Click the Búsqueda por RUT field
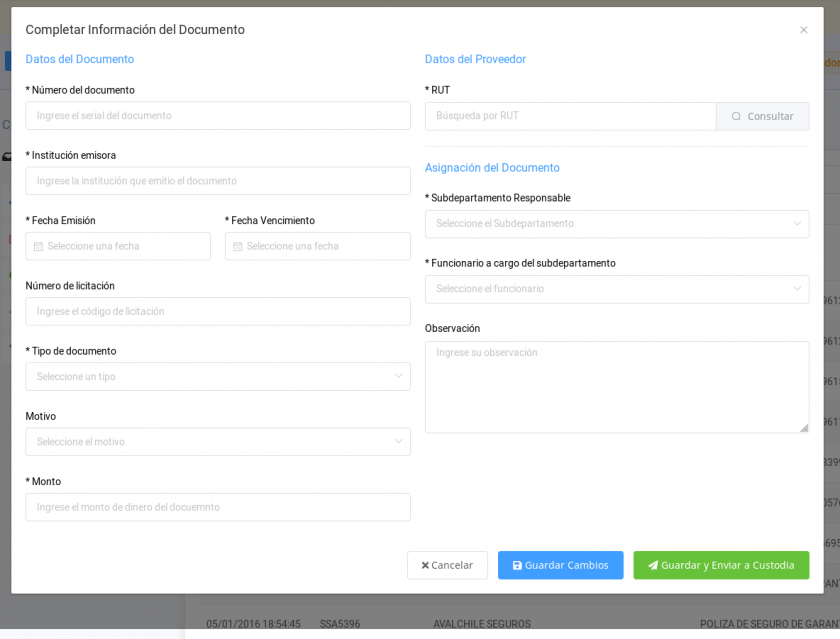This screenshot has width=840, height=639. coord(570,116)
